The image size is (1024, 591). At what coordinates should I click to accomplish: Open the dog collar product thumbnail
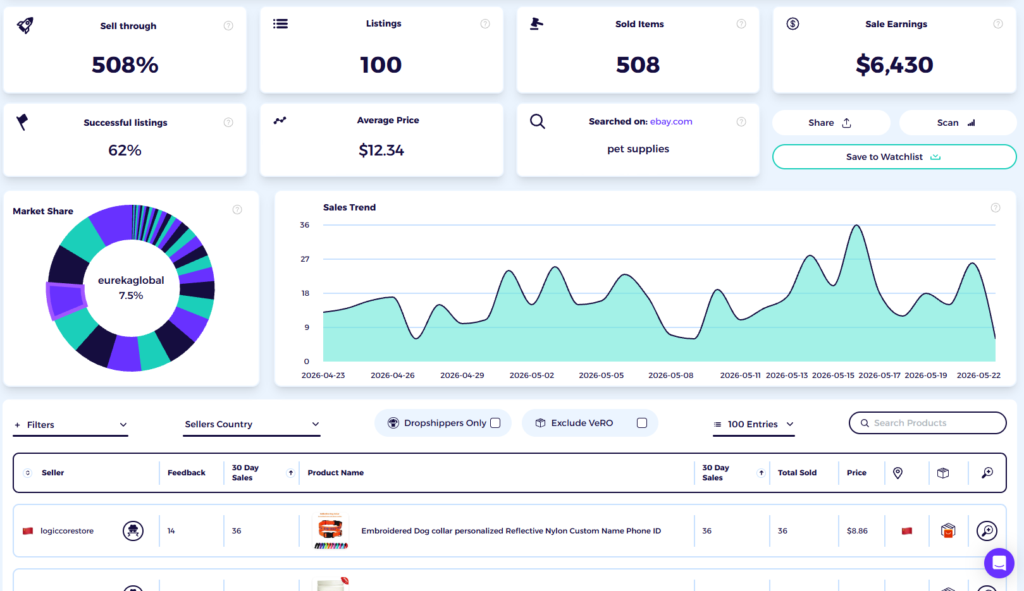[x=330, y=530]
